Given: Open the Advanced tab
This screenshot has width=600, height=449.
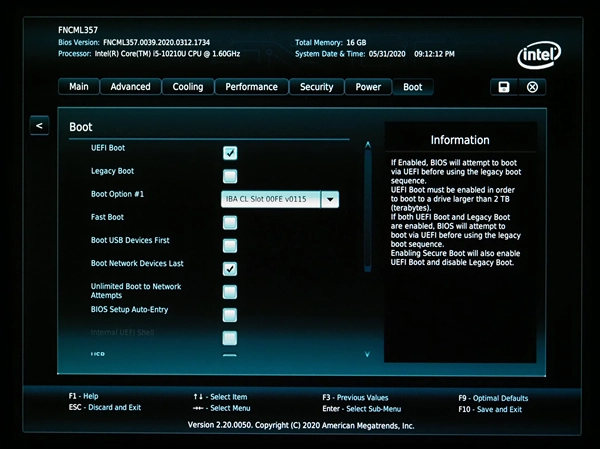Looking at the screenshot, I should tap(130, 87).
